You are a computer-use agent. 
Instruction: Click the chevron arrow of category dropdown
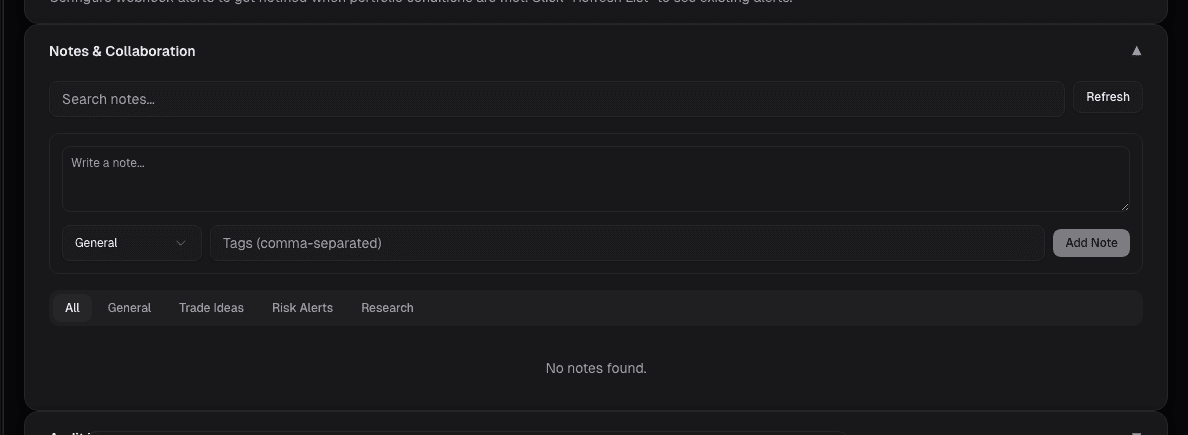pos(181,243)
